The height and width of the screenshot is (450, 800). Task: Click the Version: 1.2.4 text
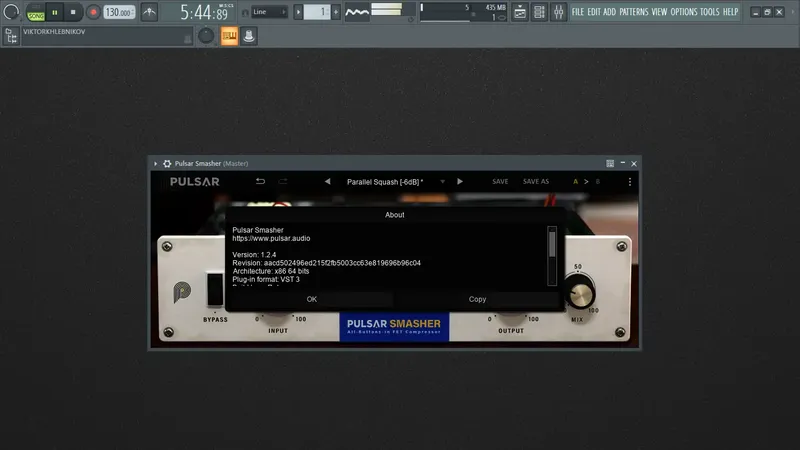(x=254, y=255)
